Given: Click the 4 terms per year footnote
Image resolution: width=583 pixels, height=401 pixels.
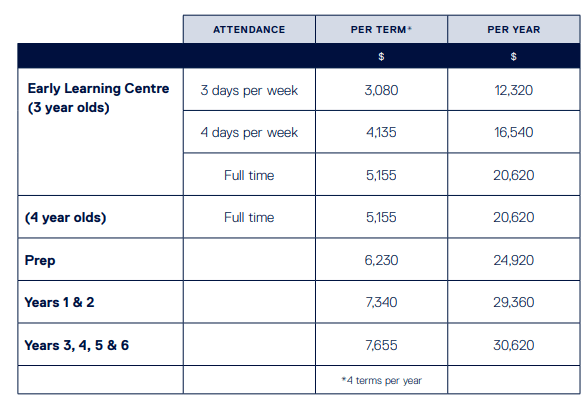Looking at the screenshot, I should (381, 381).
